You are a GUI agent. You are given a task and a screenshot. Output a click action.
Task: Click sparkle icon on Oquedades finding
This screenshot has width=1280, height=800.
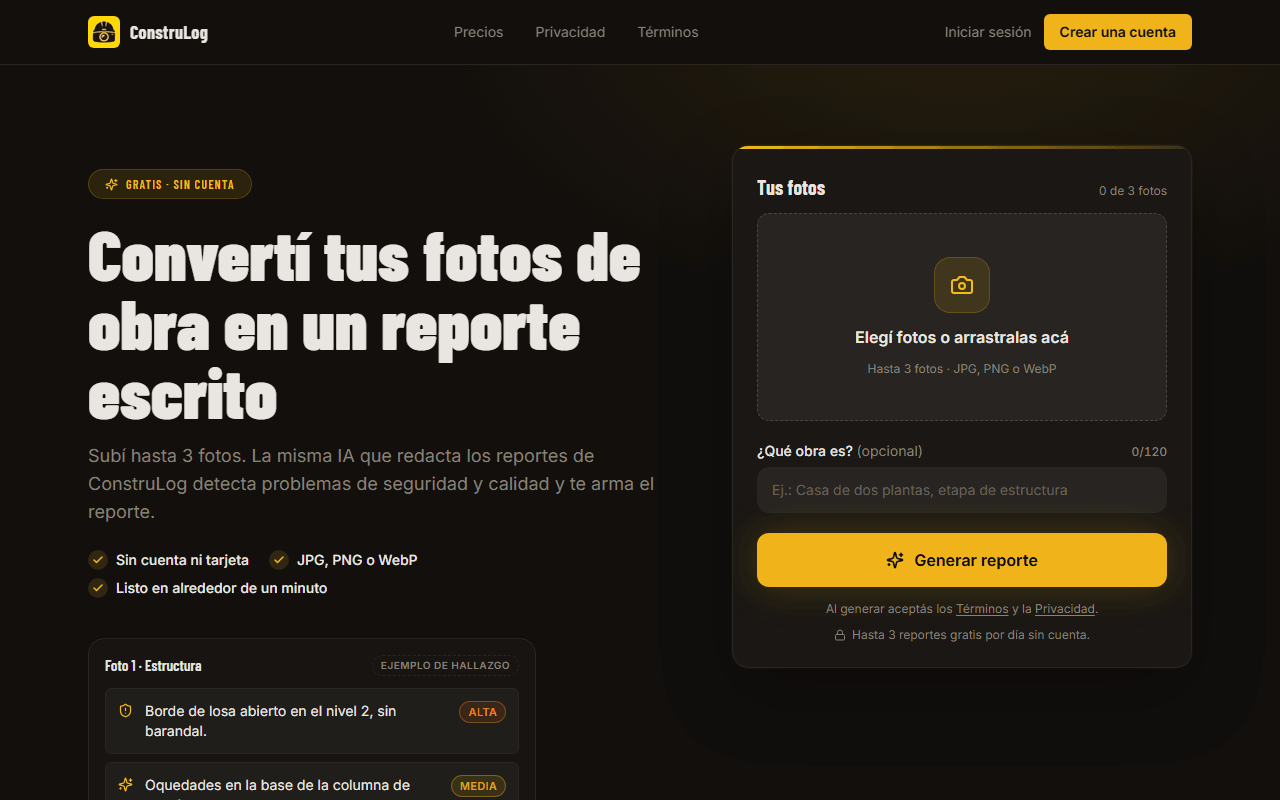pos(126,785)
